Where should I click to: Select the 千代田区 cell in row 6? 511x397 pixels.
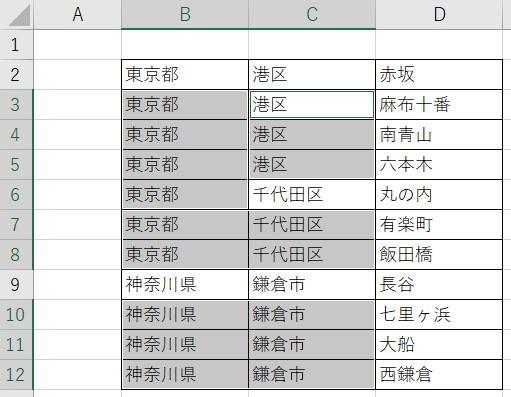click(x=312, y=195)
